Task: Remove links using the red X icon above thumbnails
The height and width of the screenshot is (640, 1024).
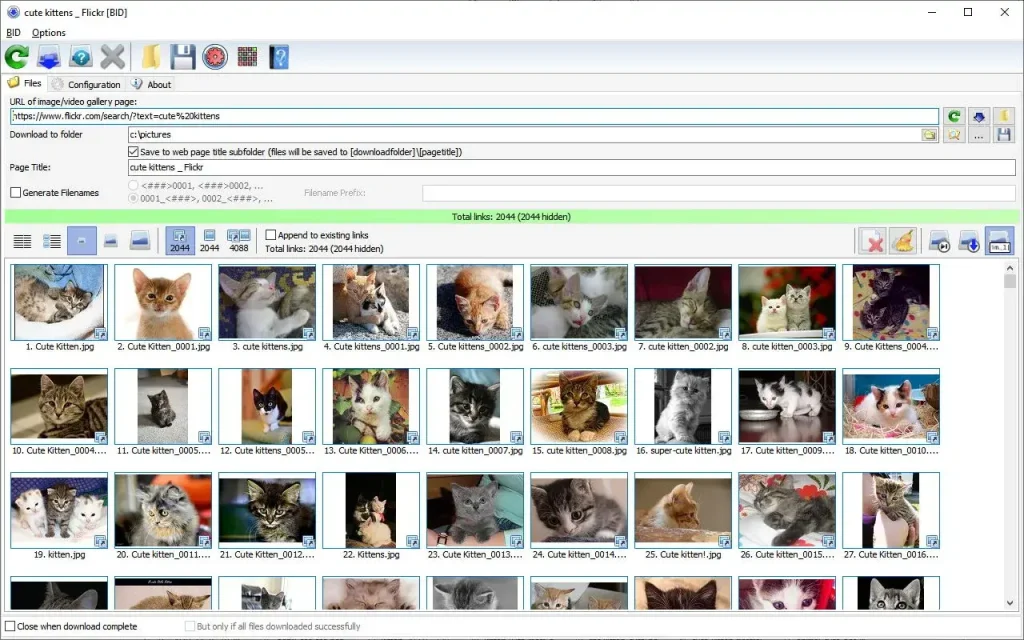Action: (871, 240)
